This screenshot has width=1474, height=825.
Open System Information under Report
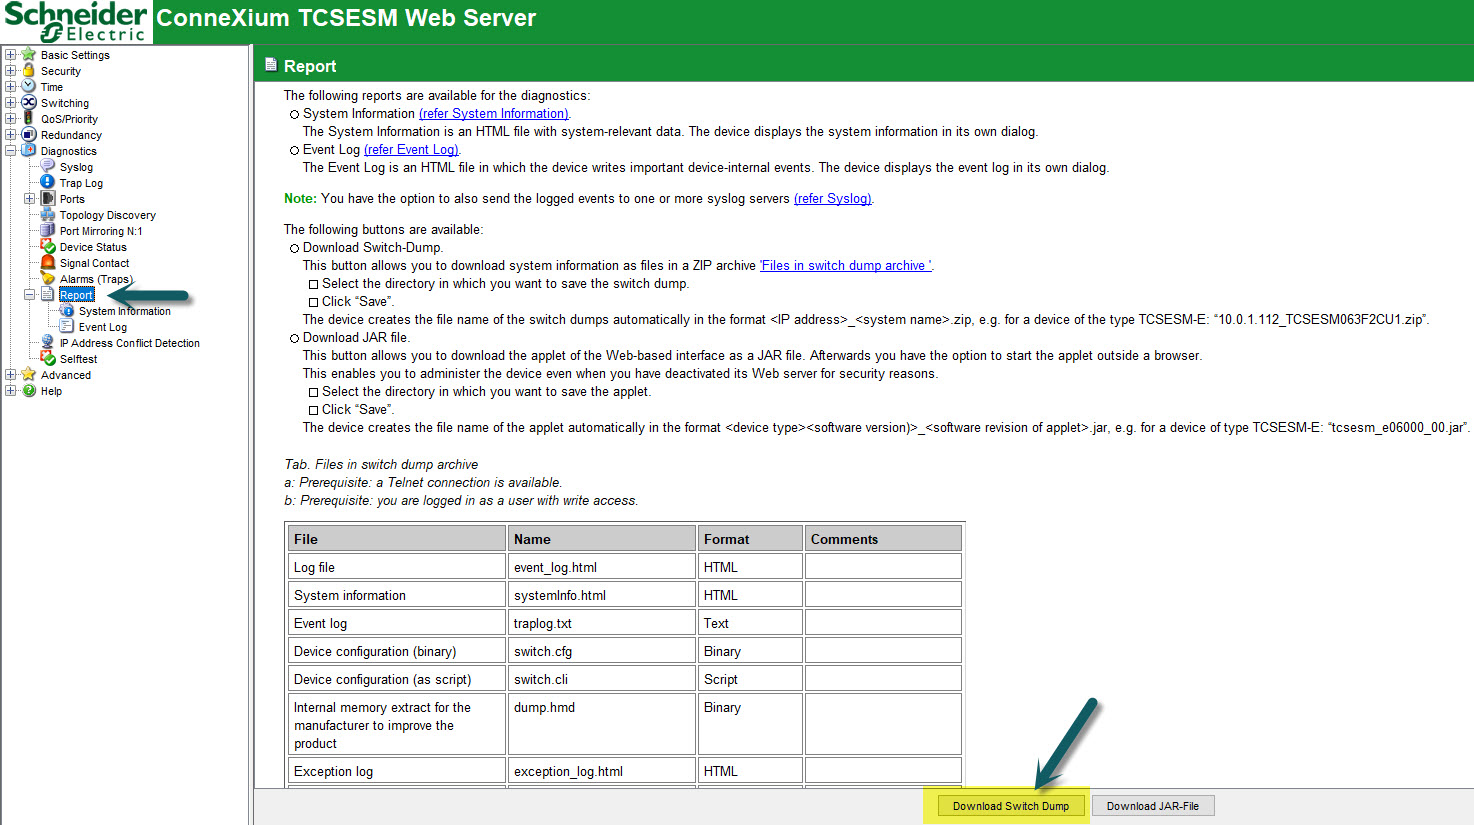tap(125, 311)
